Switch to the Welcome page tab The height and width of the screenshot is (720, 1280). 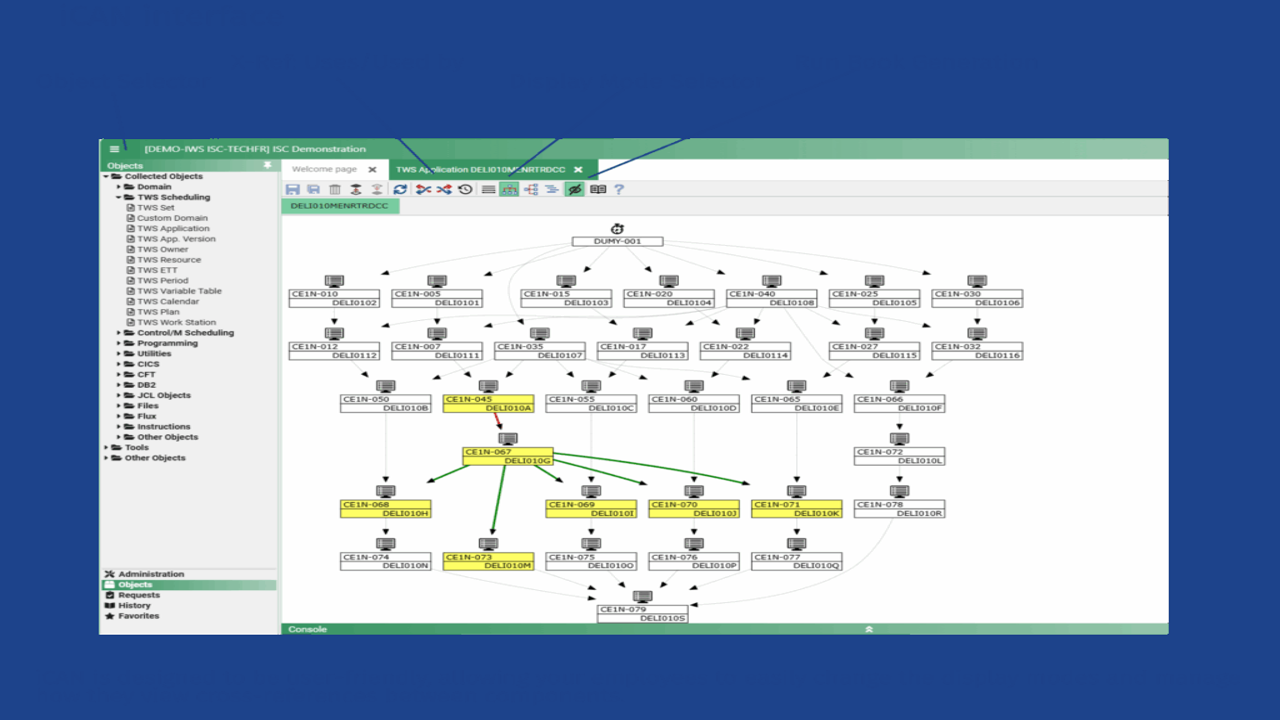pyautogui.click(x=325, y=169)
